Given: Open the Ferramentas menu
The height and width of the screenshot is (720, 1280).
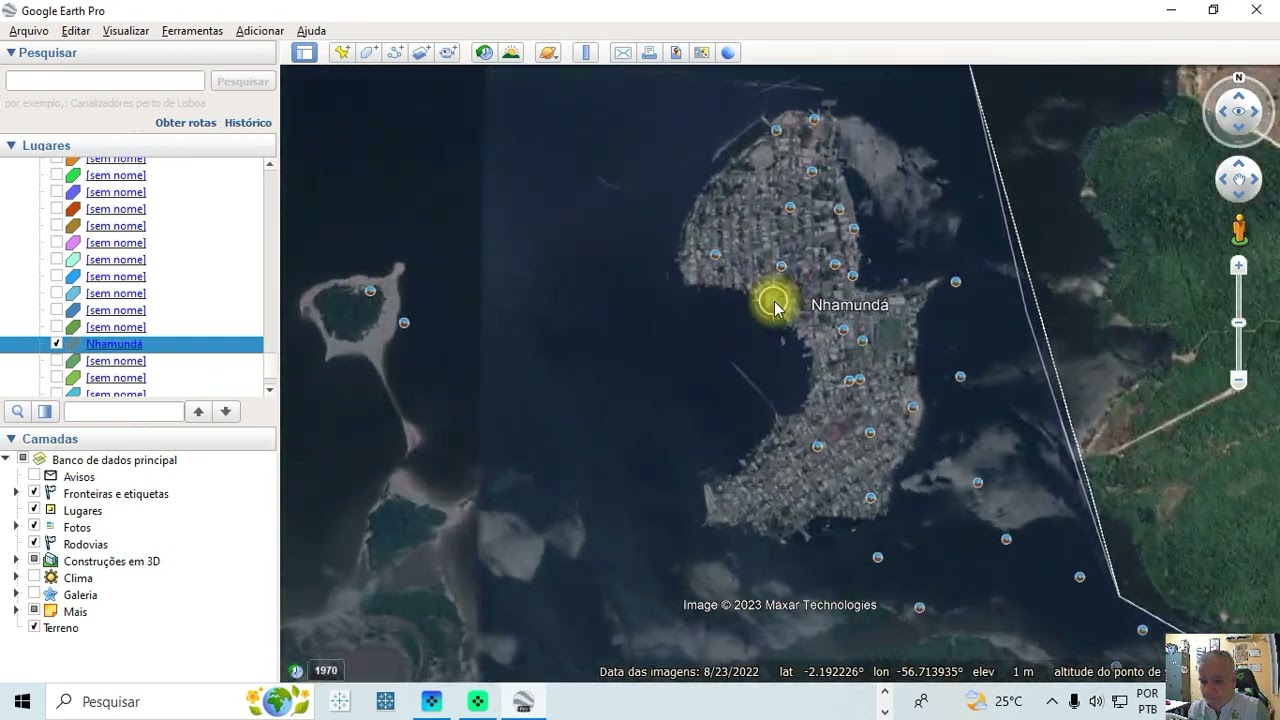Looking at the screenshot, I should 192,31.
